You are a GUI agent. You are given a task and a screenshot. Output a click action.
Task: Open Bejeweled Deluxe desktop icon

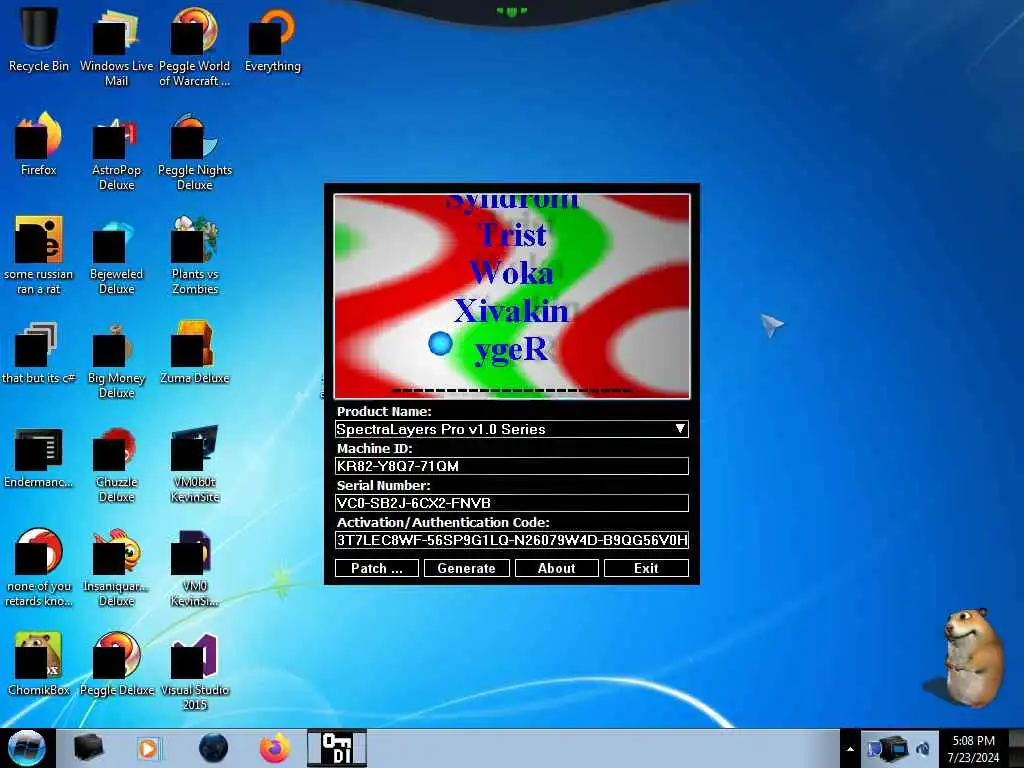116,255
